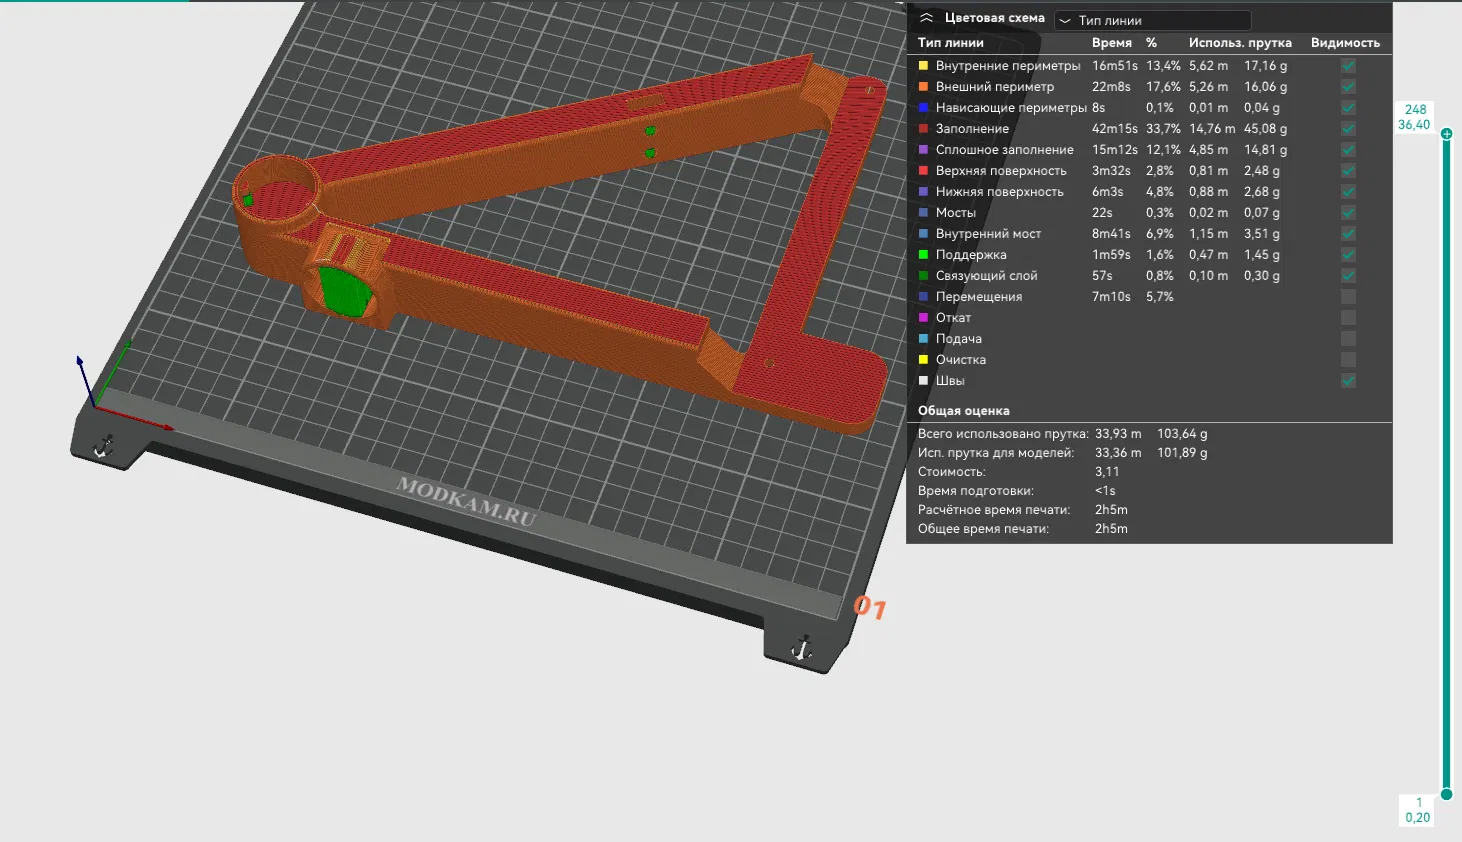The image size is (1462, 842).
Task: Toggle visibility of Связующий слой
Action: pos(1349,276)
